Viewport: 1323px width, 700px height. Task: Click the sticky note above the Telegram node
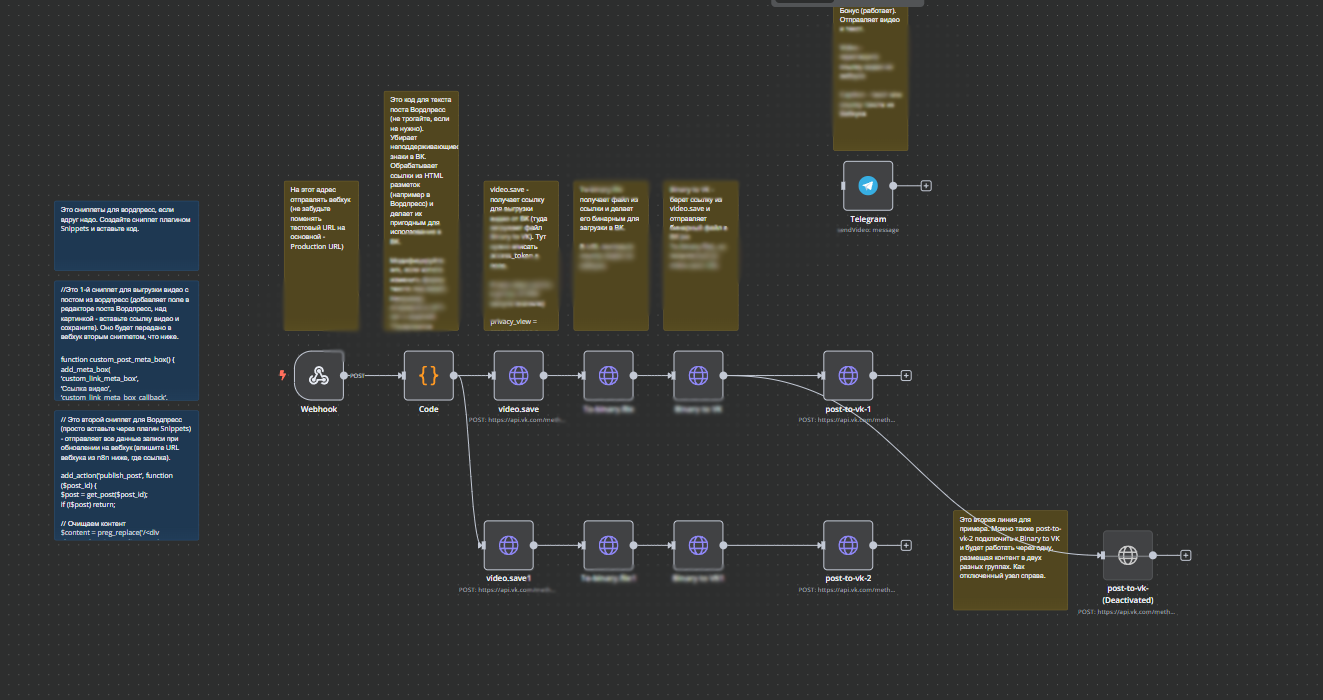870,75
